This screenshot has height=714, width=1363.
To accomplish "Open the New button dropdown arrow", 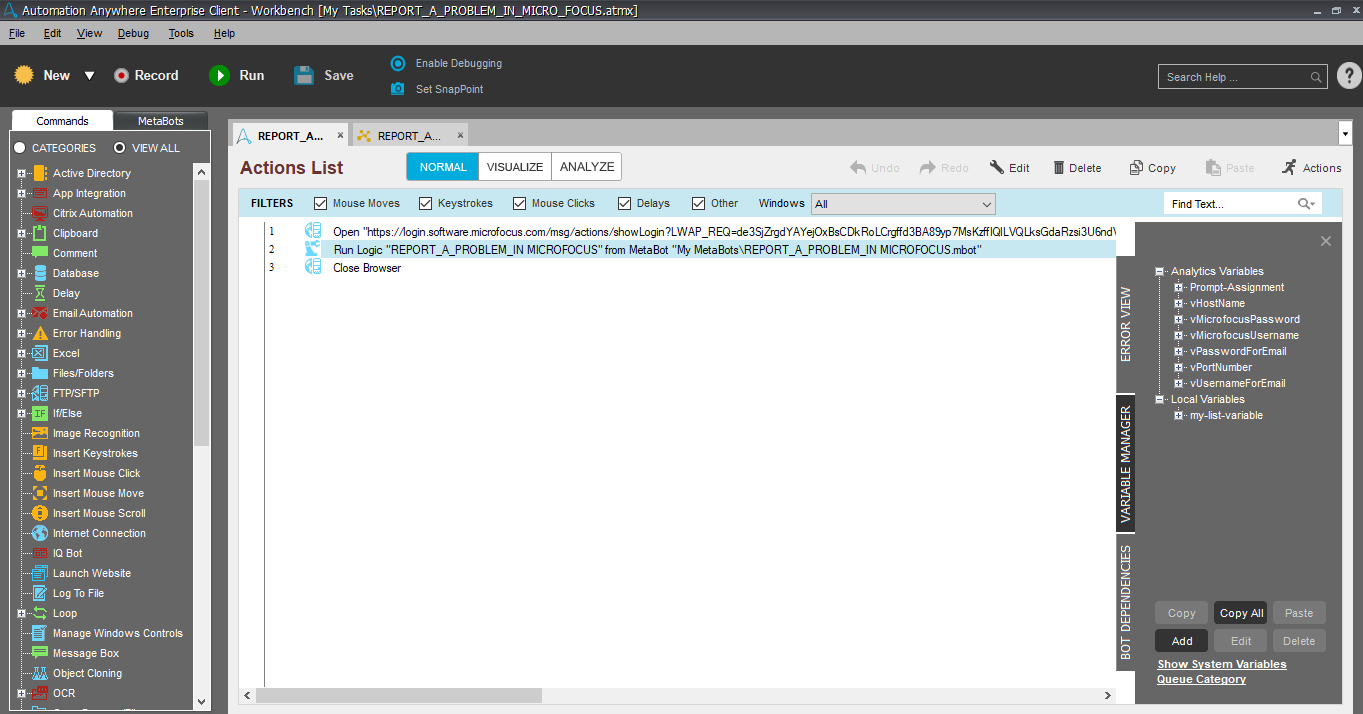I will click(89, 76).
